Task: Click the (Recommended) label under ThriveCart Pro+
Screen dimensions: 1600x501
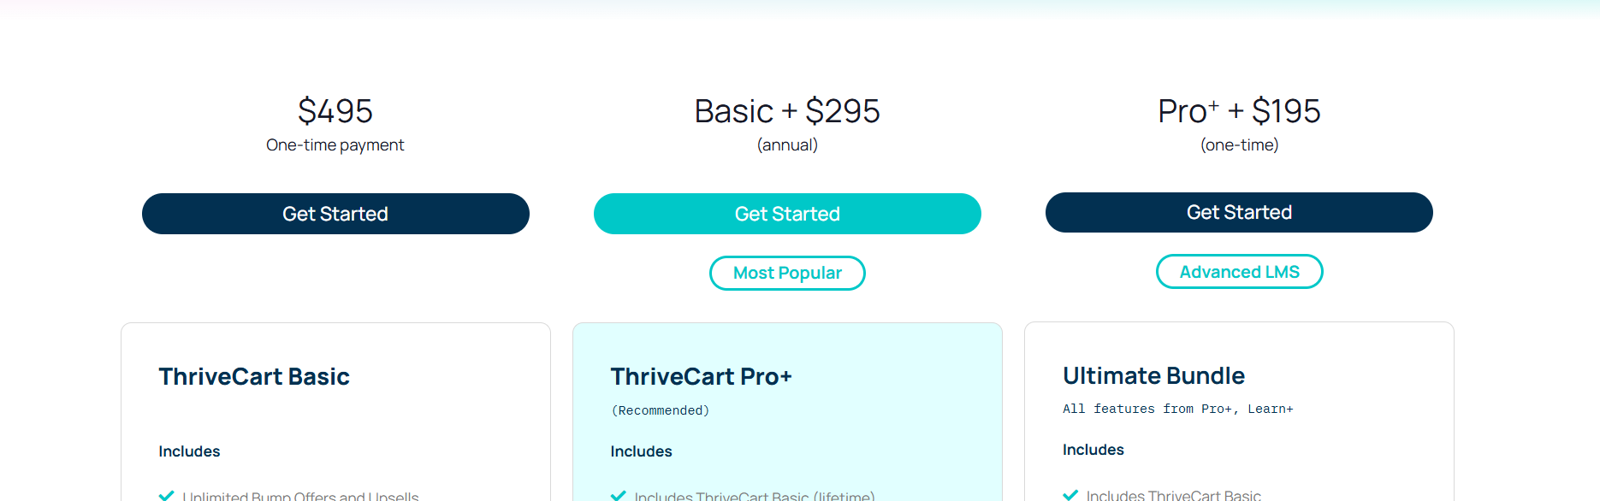Action: 660,411
